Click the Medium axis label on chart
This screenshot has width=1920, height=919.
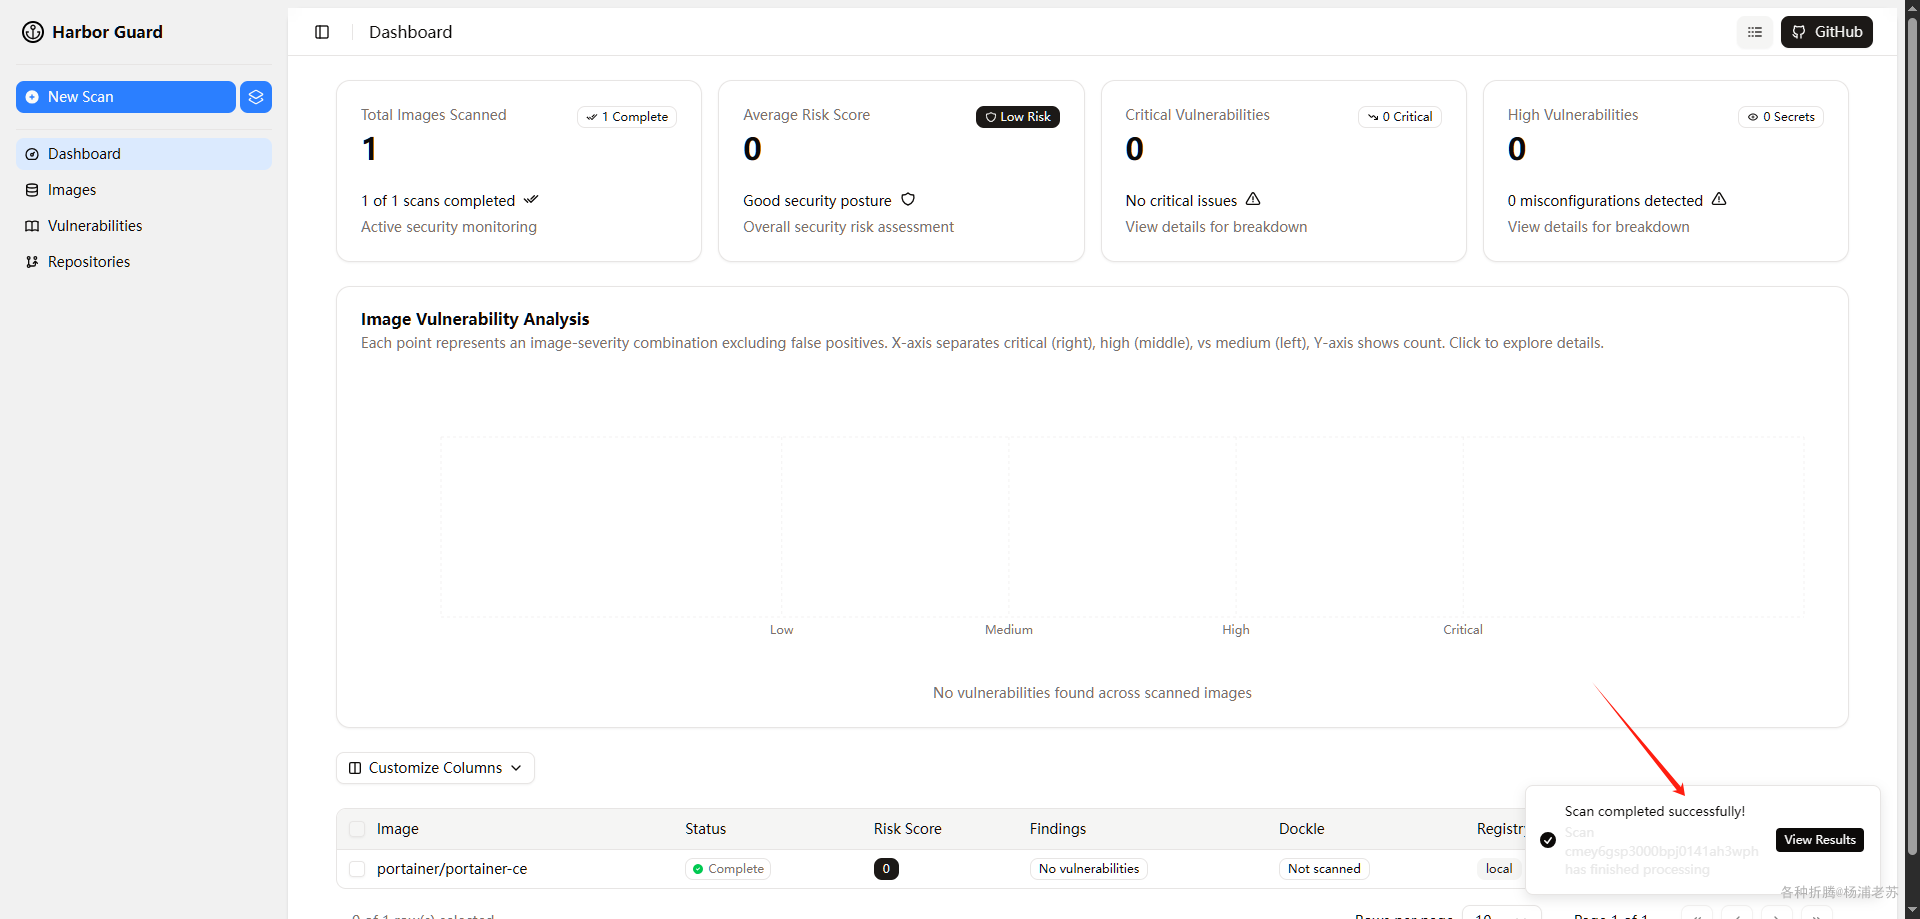(1009, 630)
